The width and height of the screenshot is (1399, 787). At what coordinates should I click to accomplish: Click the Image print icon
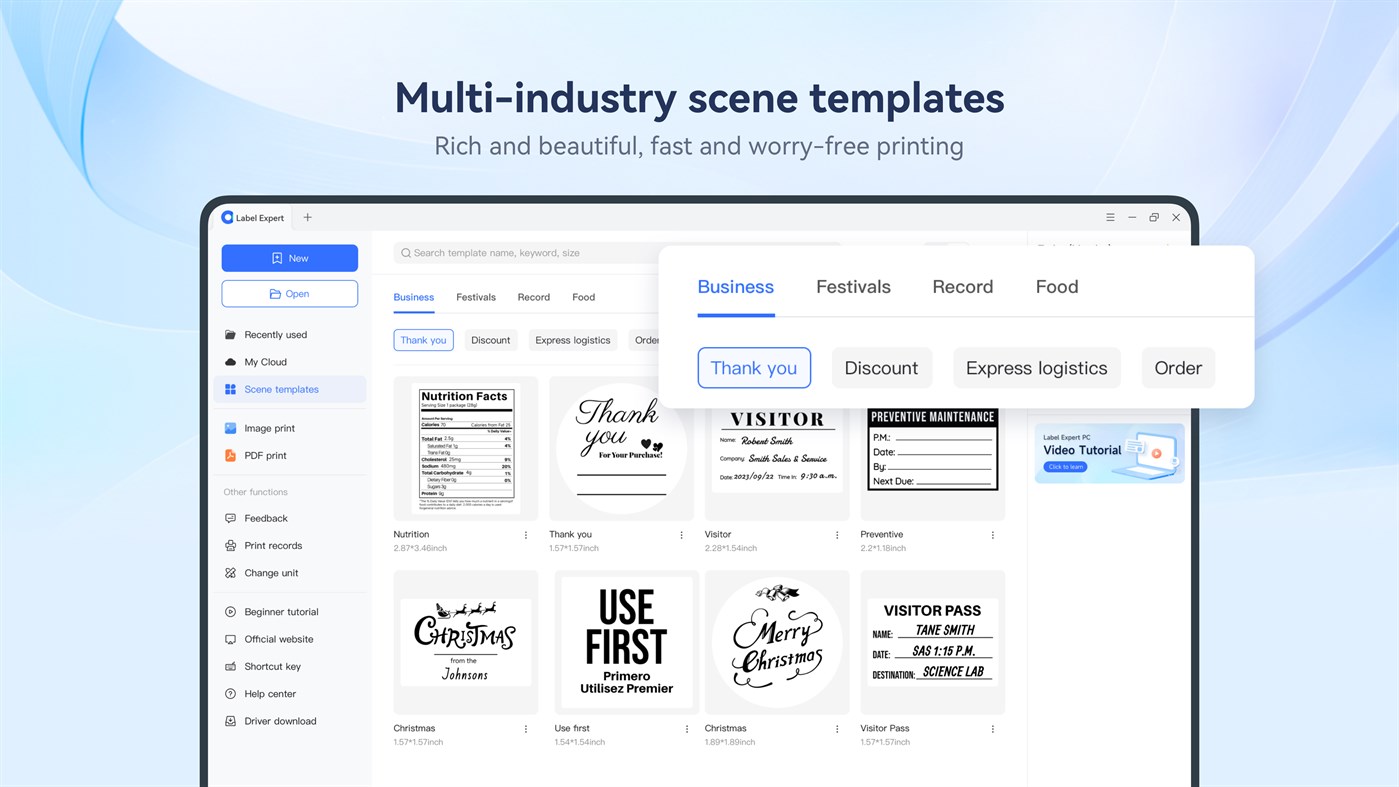click(231, 428)
